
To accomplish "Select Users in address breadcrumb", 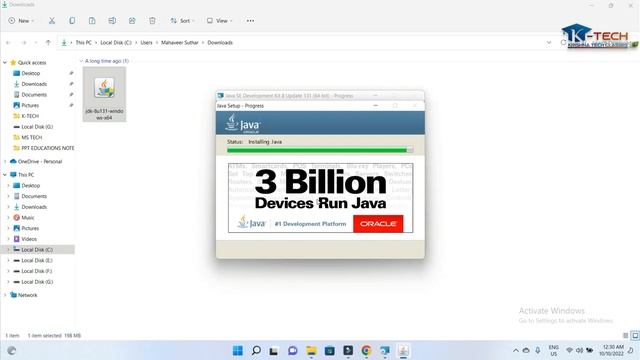I will click(x=147, y=42).
